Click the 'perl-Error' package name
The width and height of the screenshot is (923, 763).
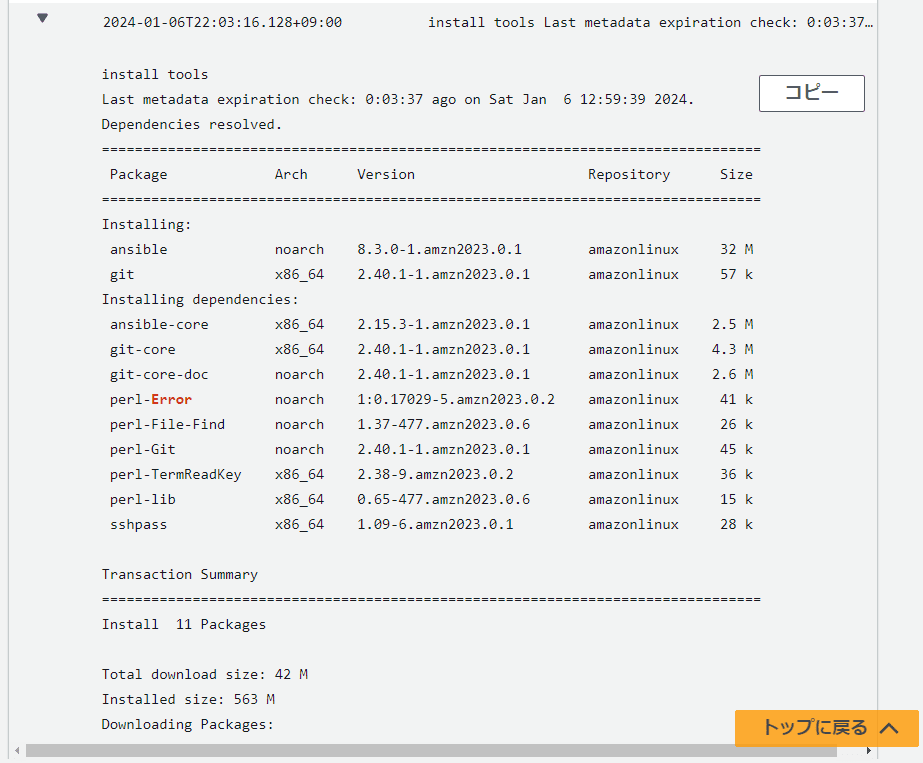tap(151, 400)
